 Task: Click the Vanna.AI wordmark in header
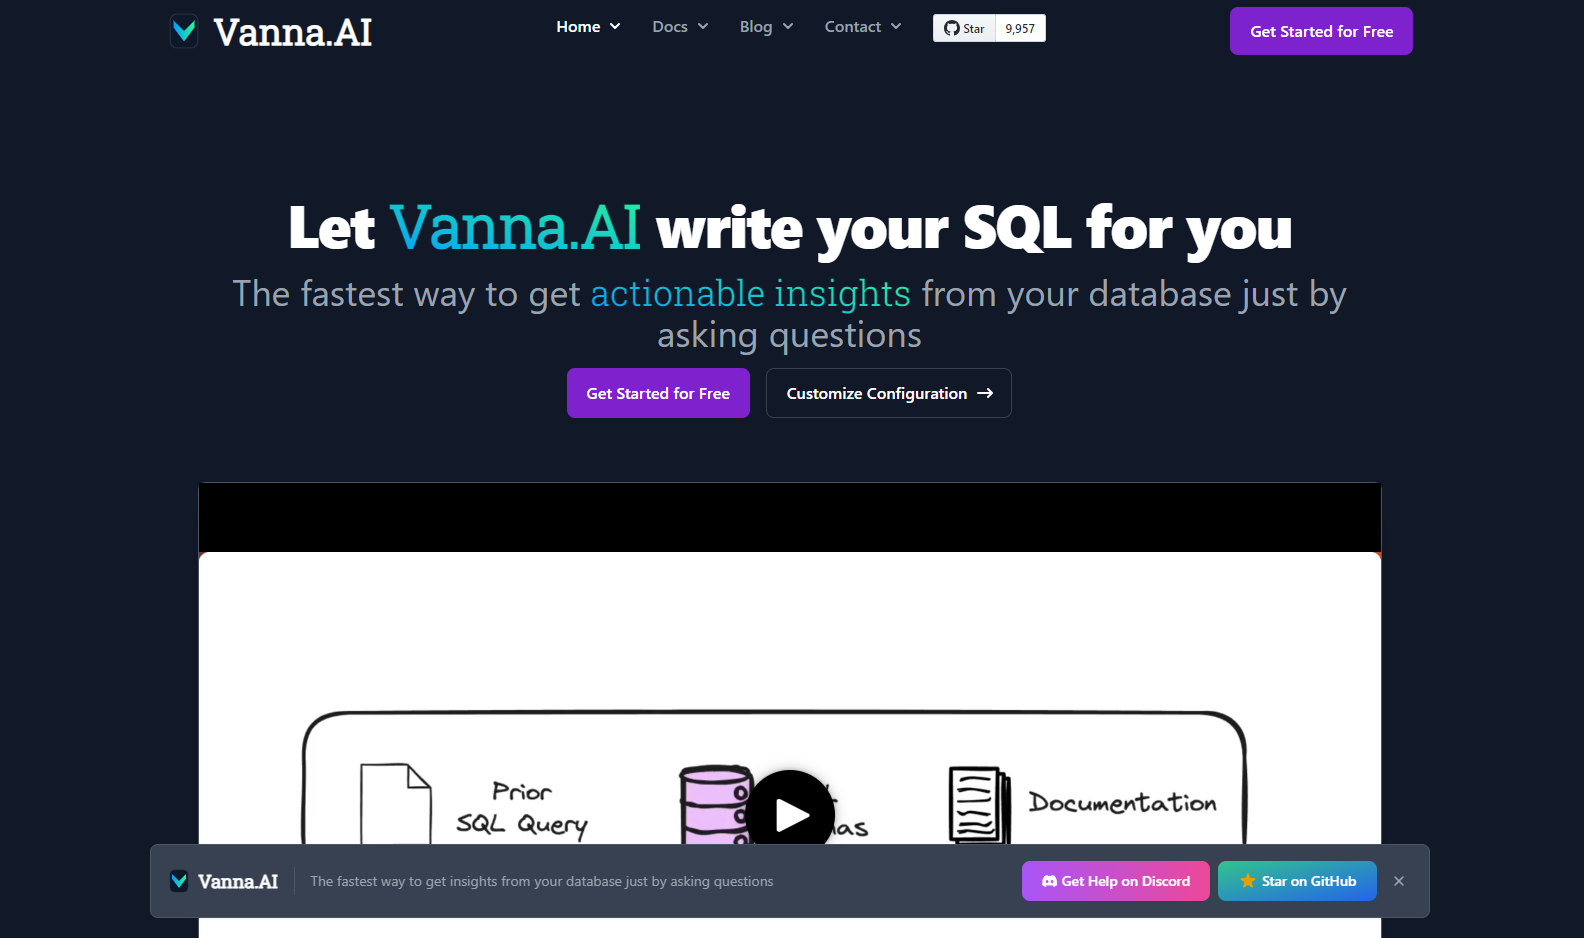point(292,32)
